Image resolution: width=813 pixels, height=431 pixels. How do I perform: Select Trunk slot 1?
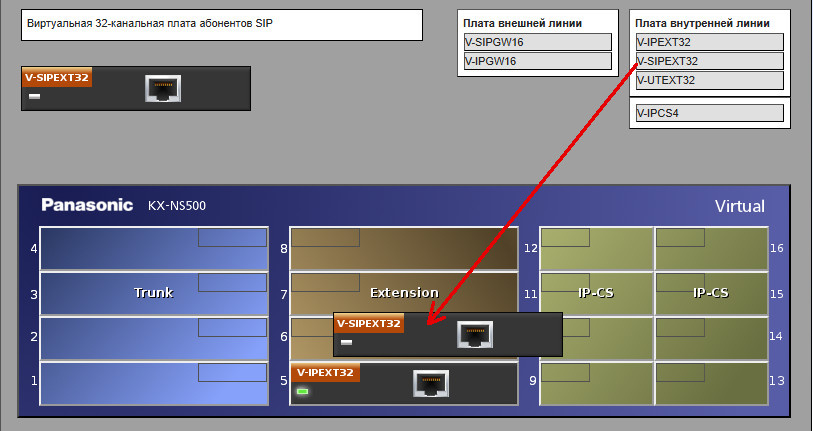click(x=154, y=383)
